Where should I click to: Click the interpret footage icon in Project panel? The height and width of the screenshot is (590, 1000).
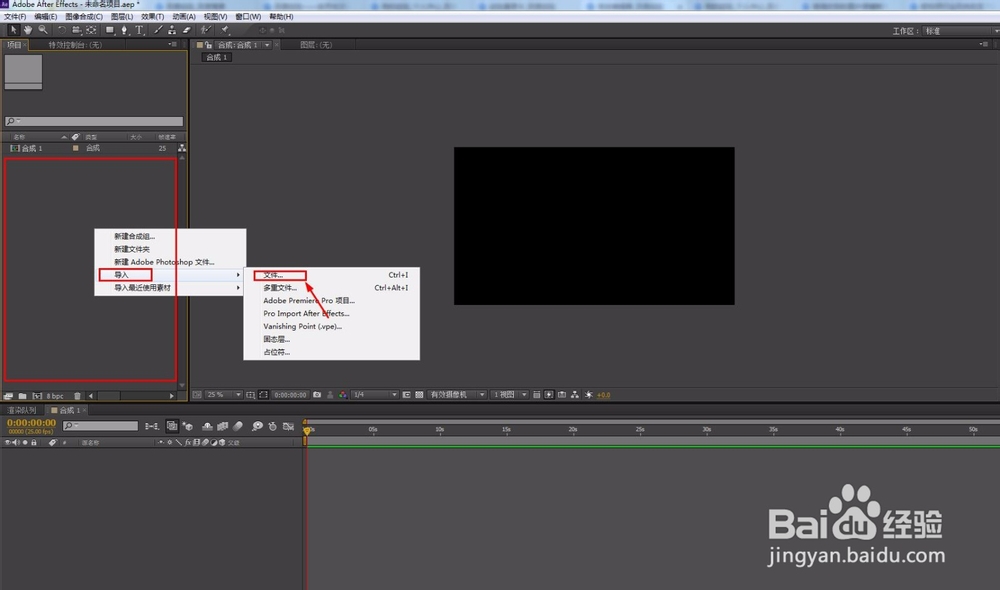coord(8,396)
